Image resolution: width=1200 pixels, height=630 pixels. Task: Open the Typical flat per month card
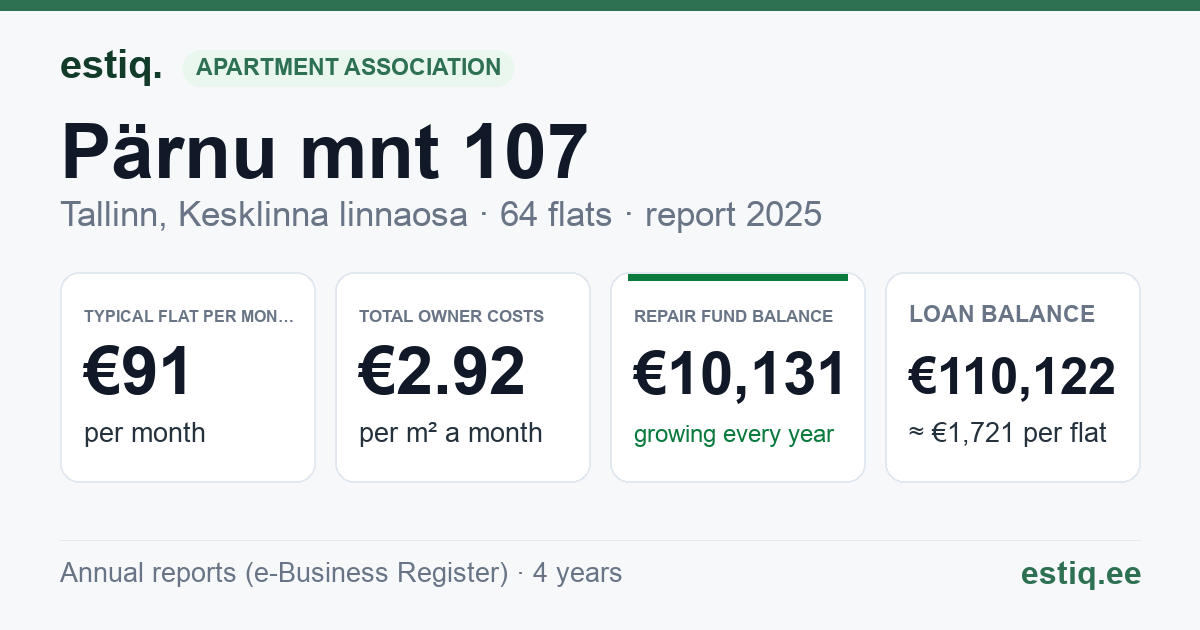click(188, 377)
